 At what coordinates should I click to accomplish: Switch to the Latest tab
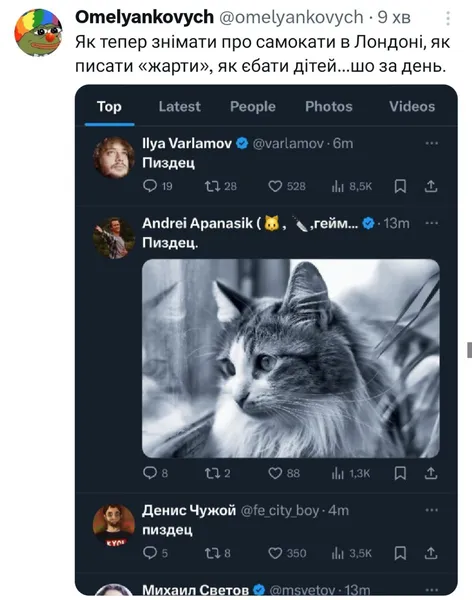tap(180, 106)
